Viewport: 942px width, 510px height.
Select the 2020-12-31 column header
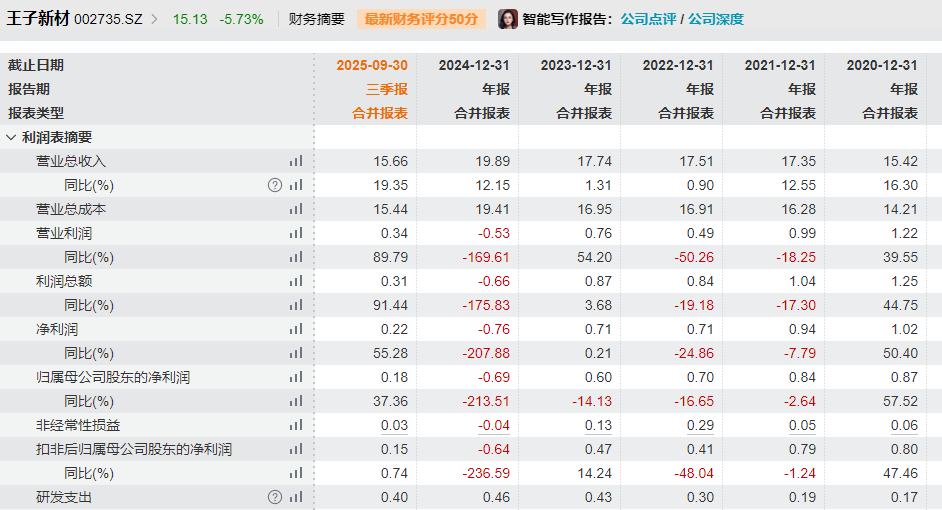(x=883, y=65)
